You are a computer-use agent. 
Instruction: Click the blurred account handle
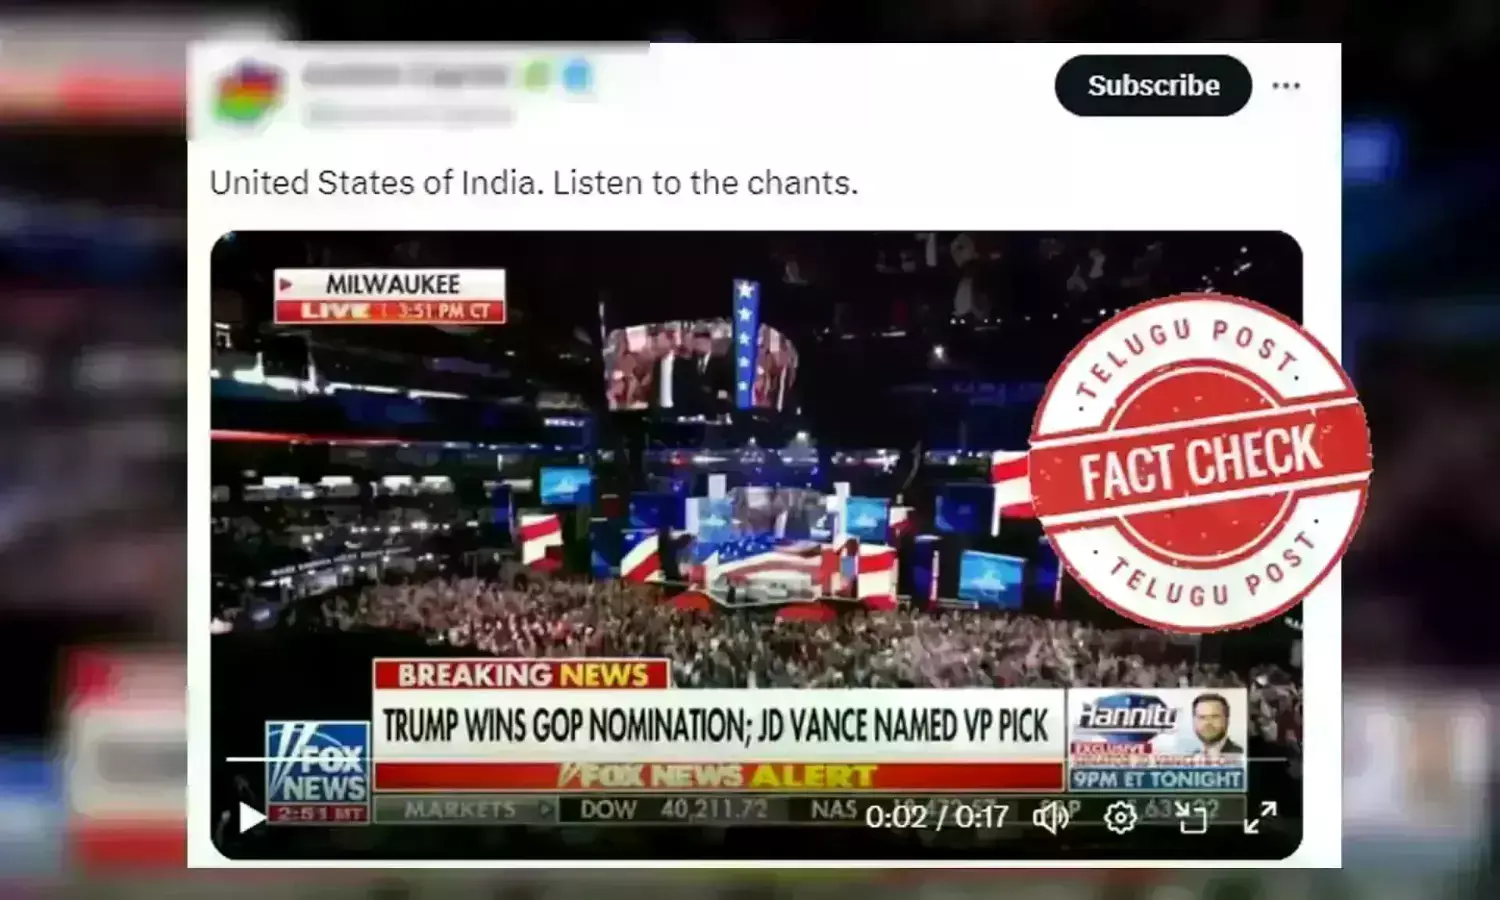click(408, 114)
